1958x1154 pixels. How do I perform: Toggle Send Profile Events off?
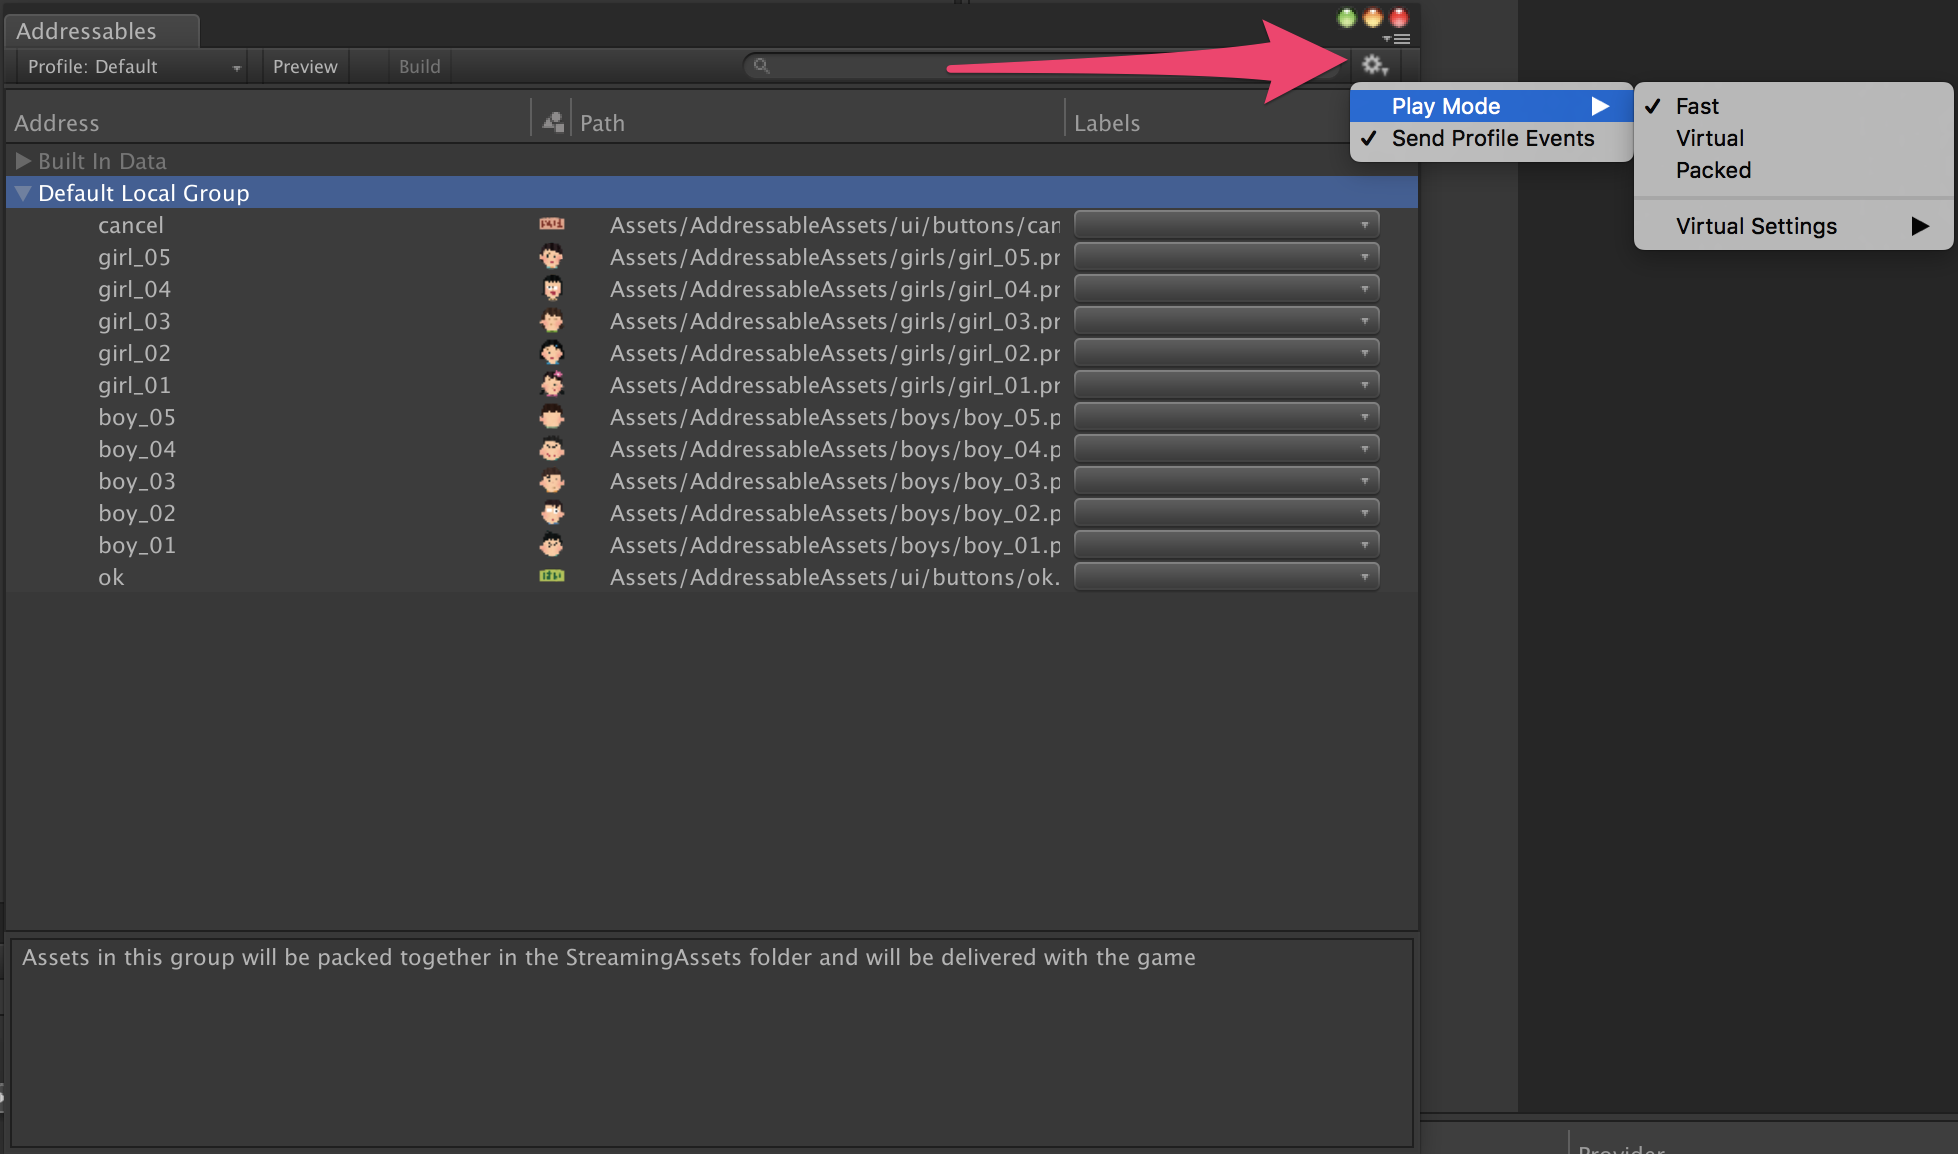[x=1490, y=138]
